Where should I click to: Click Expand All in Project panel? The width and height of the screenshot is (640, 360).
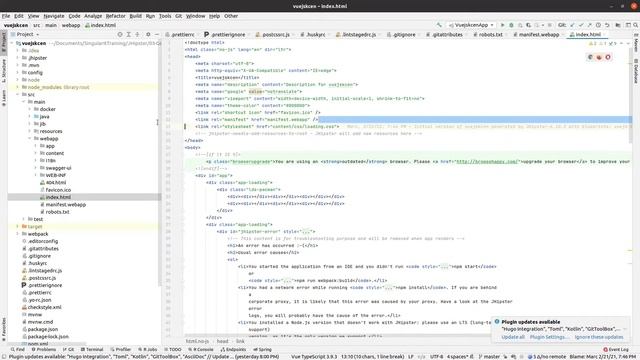129,35
